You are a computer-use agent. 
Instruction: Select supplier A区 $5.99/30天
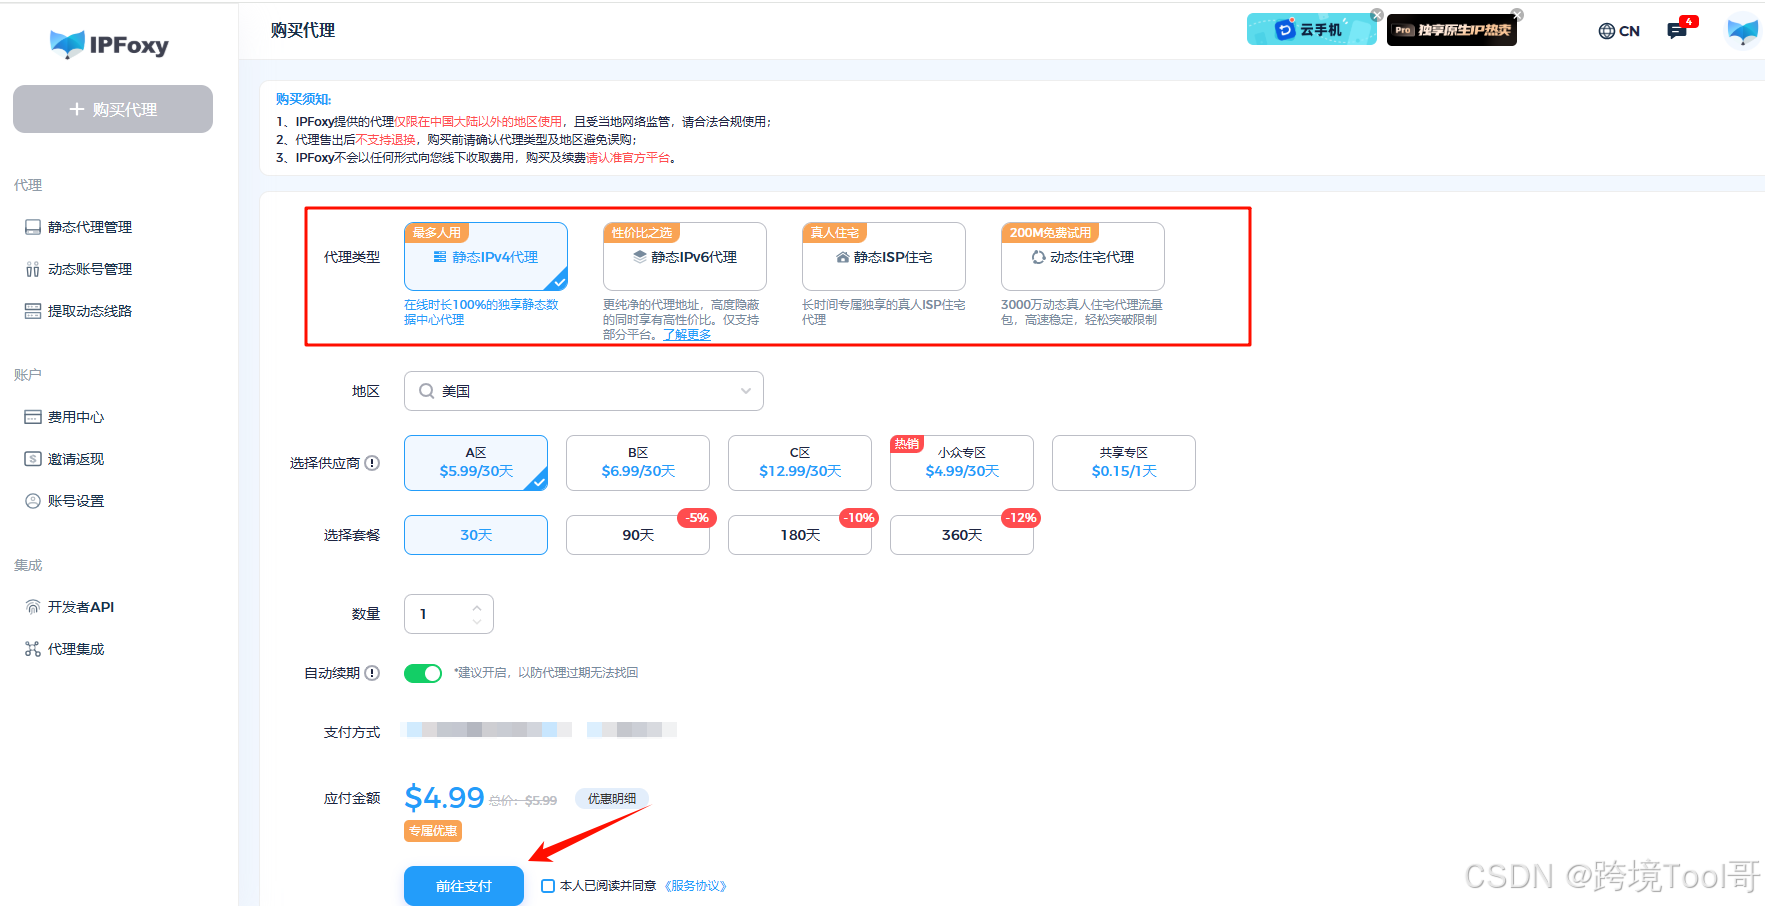coord(476,463)
